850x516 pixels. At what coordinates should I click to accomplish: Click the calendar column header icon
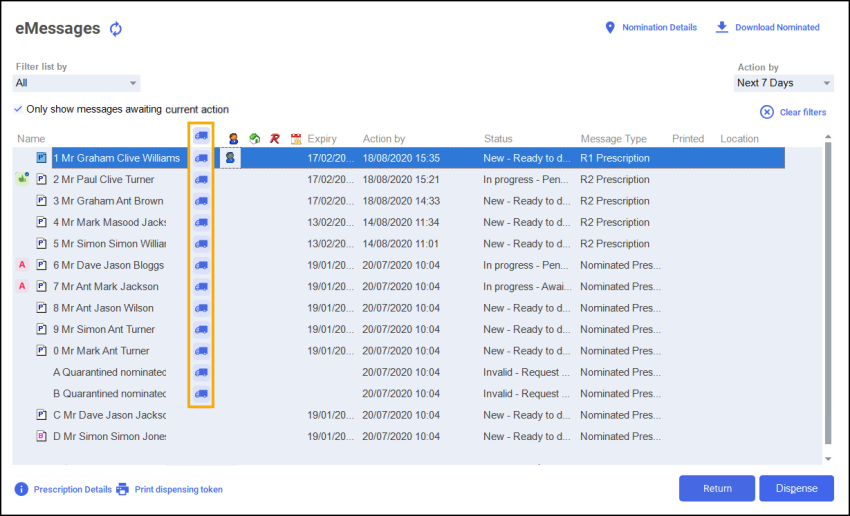(x=295, y=139)
